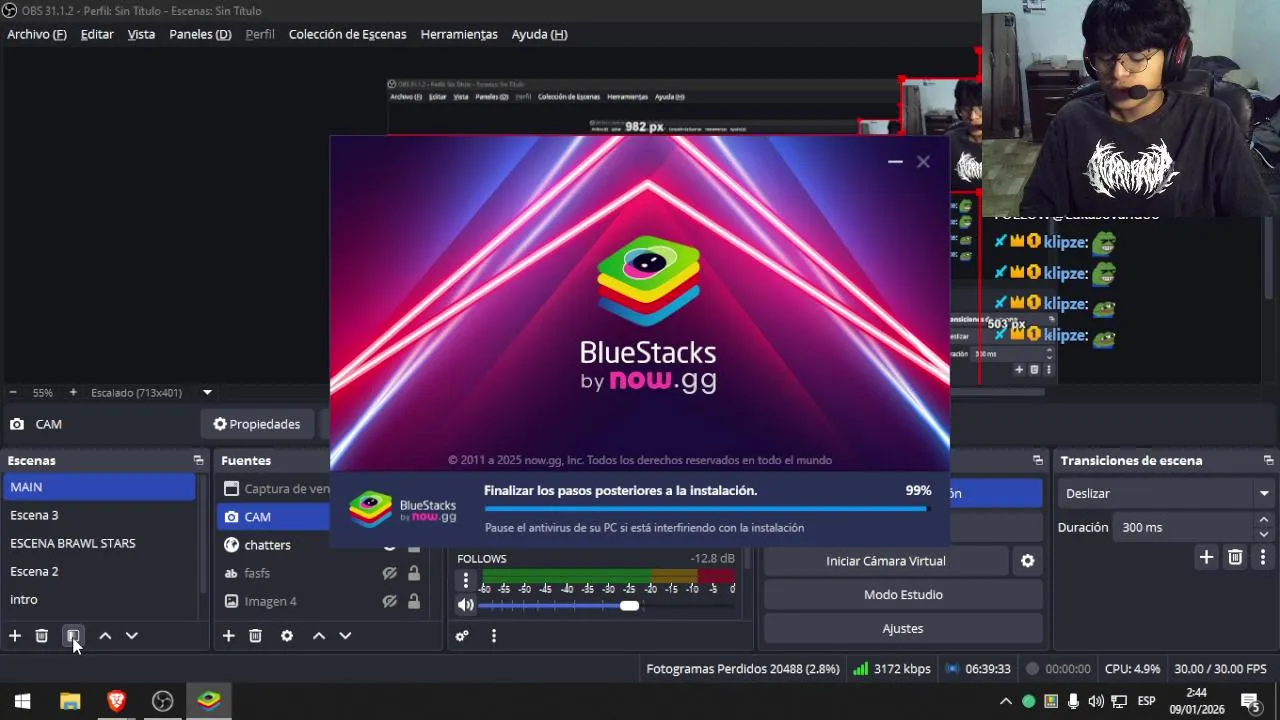
Task: Open advanced audio properties gears icon
Action: pyautogui.click(x=462, y=636)
